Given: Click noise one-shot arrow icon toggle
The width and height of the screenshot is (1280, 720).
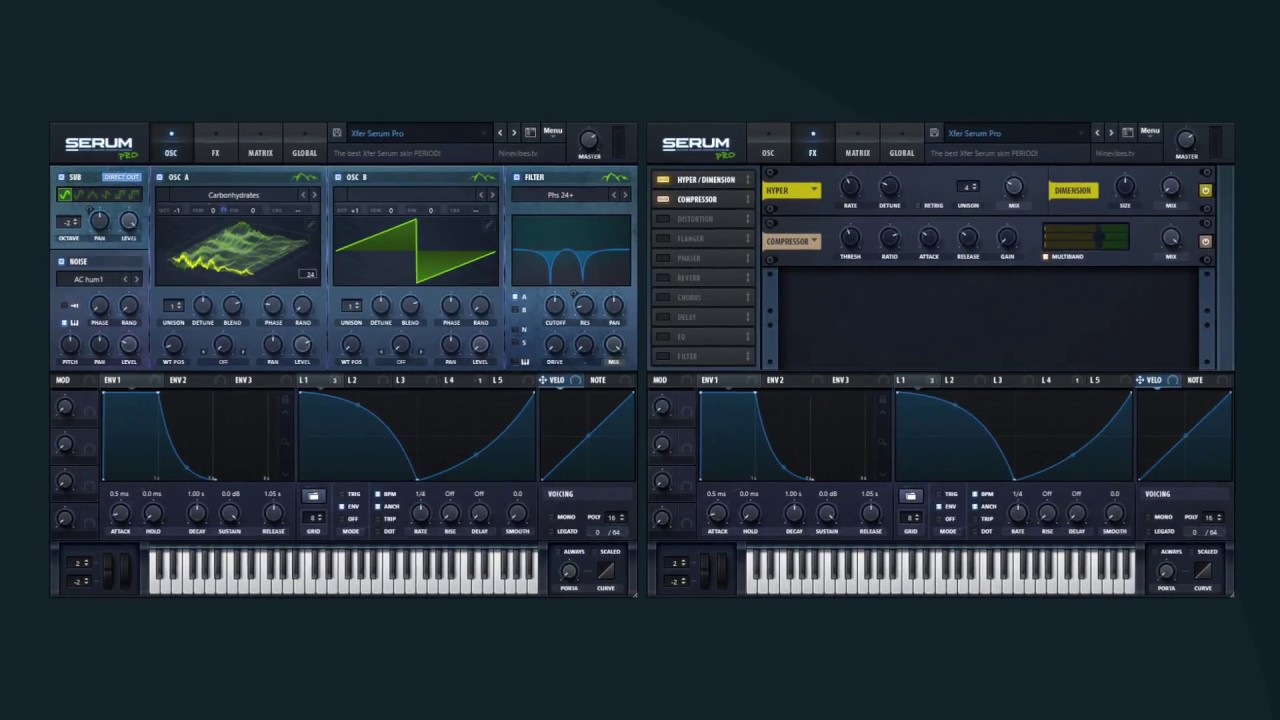Looking at the screenshot, I should pyautogui.click(x=65, y=305).
